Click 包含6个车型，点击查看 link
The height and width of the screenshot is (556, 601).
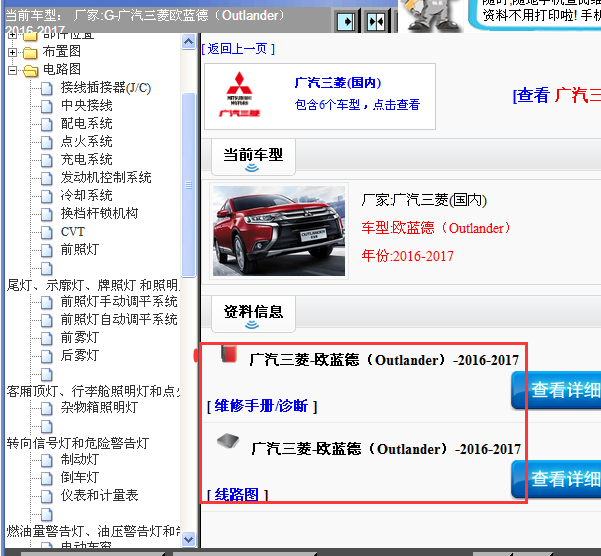point(357,104)
